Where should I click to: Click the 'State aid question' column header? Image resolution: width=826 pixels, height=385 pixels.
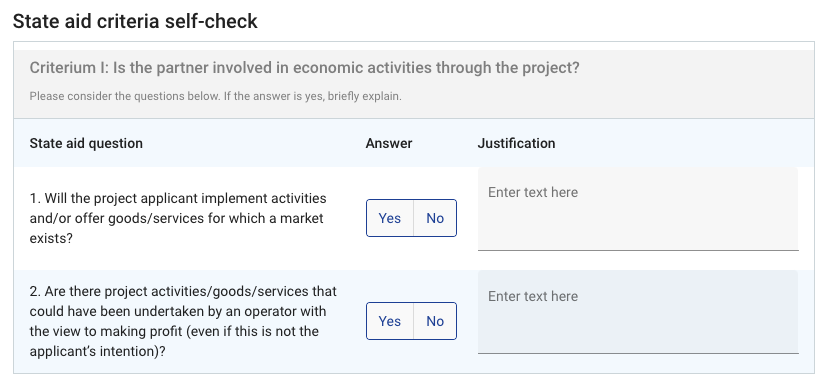(86, 143)
